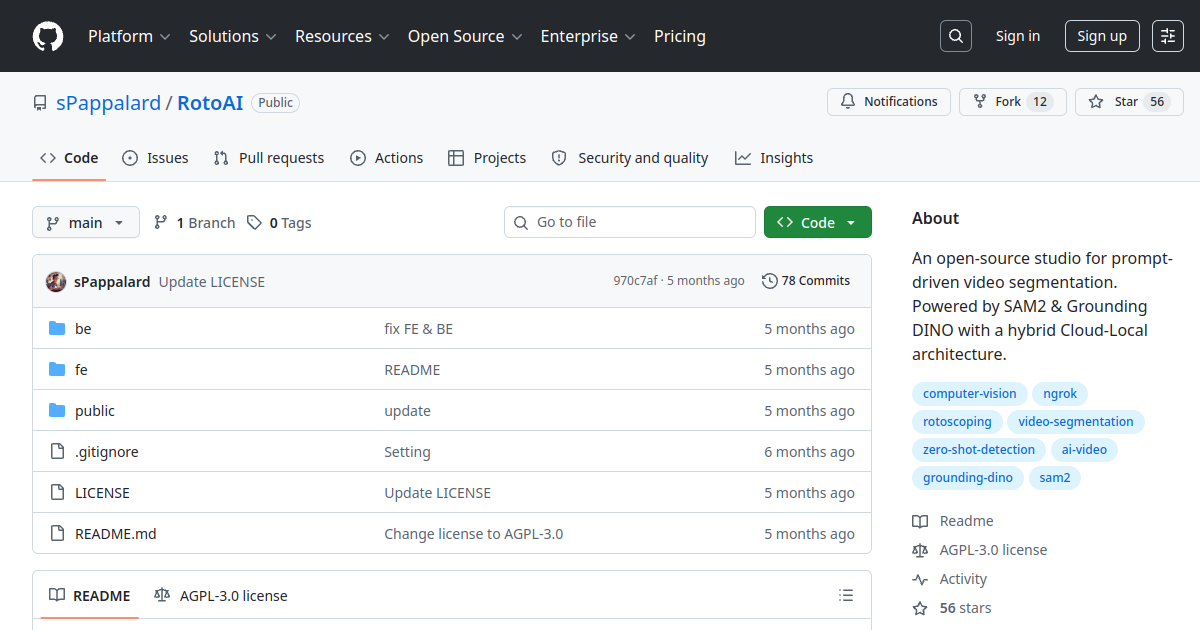Click the 78 Commits history icon
This screenshot has width=1200, height=630.
(x=769, y=281)
